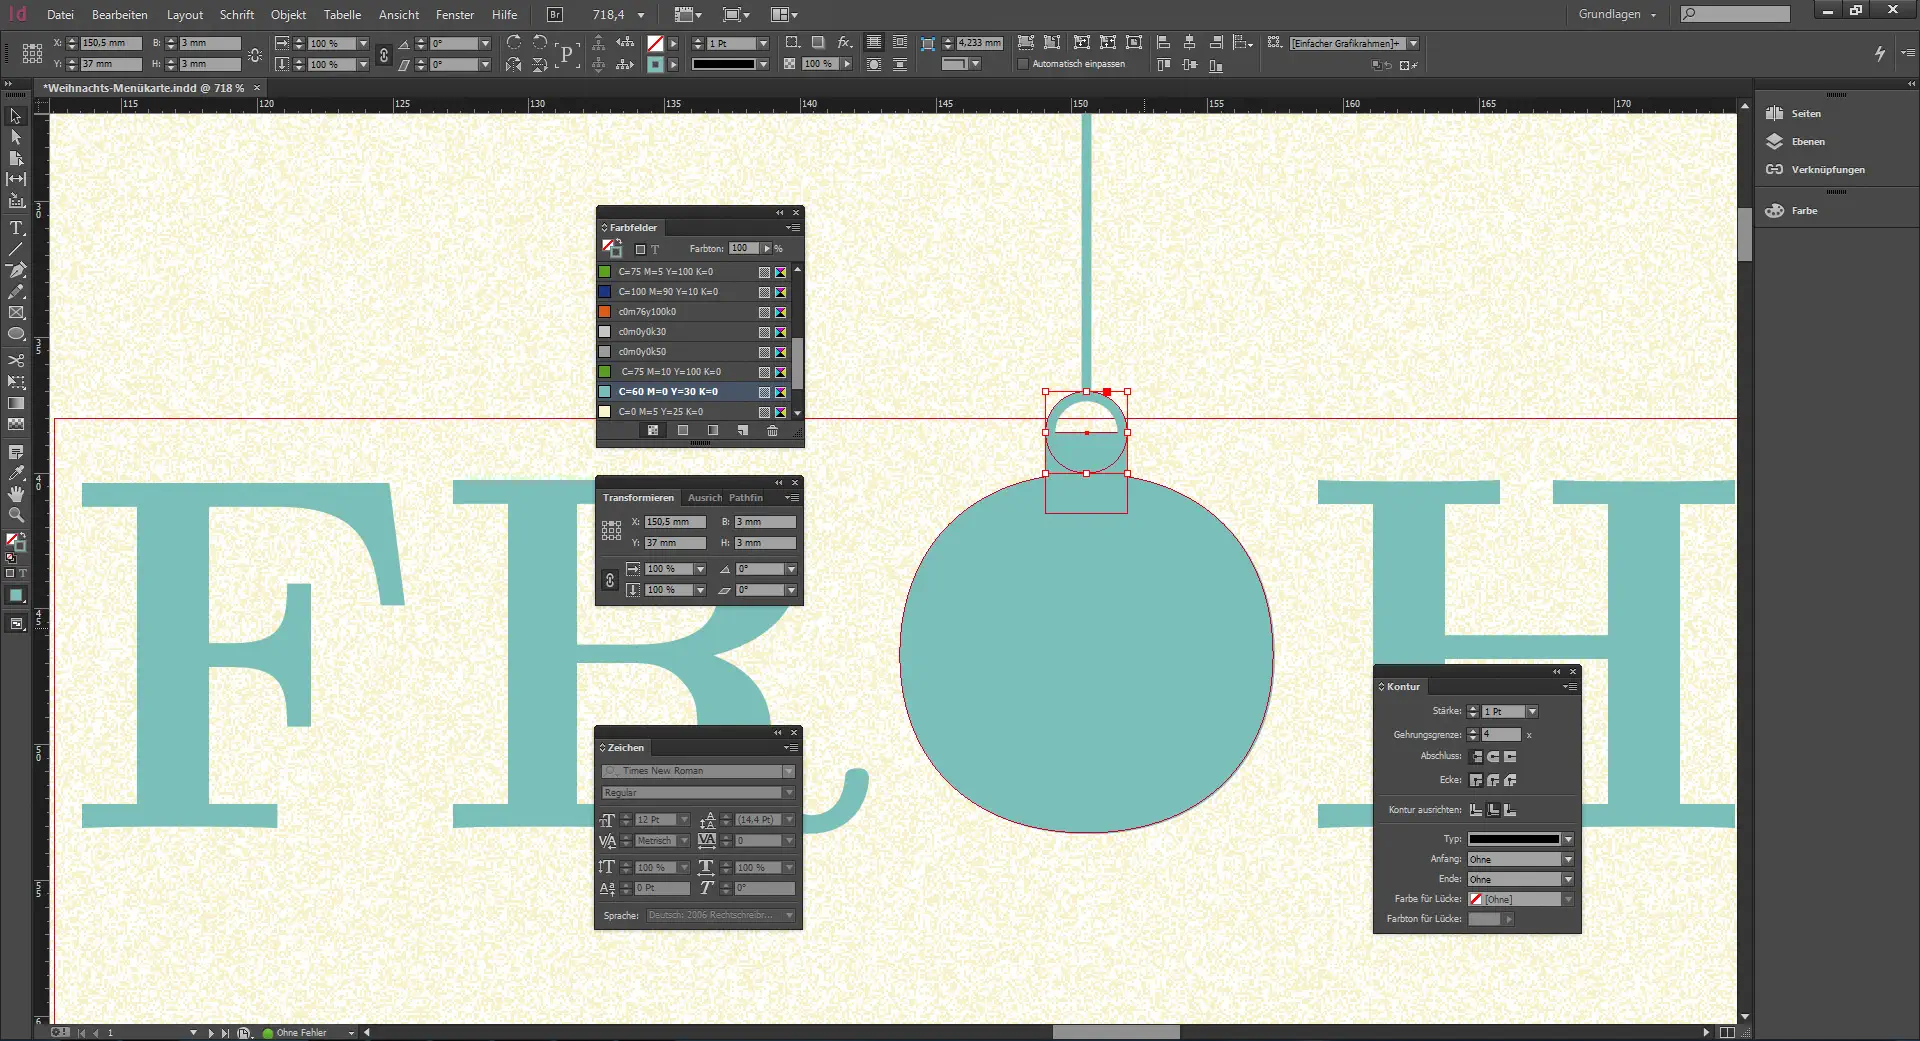Image resolution: width=1920 pixels, height=1041 pixels.
Task: Enable Automatisch einpassen checkbox
Action: pyautogui.click(x=1023, y=64)
